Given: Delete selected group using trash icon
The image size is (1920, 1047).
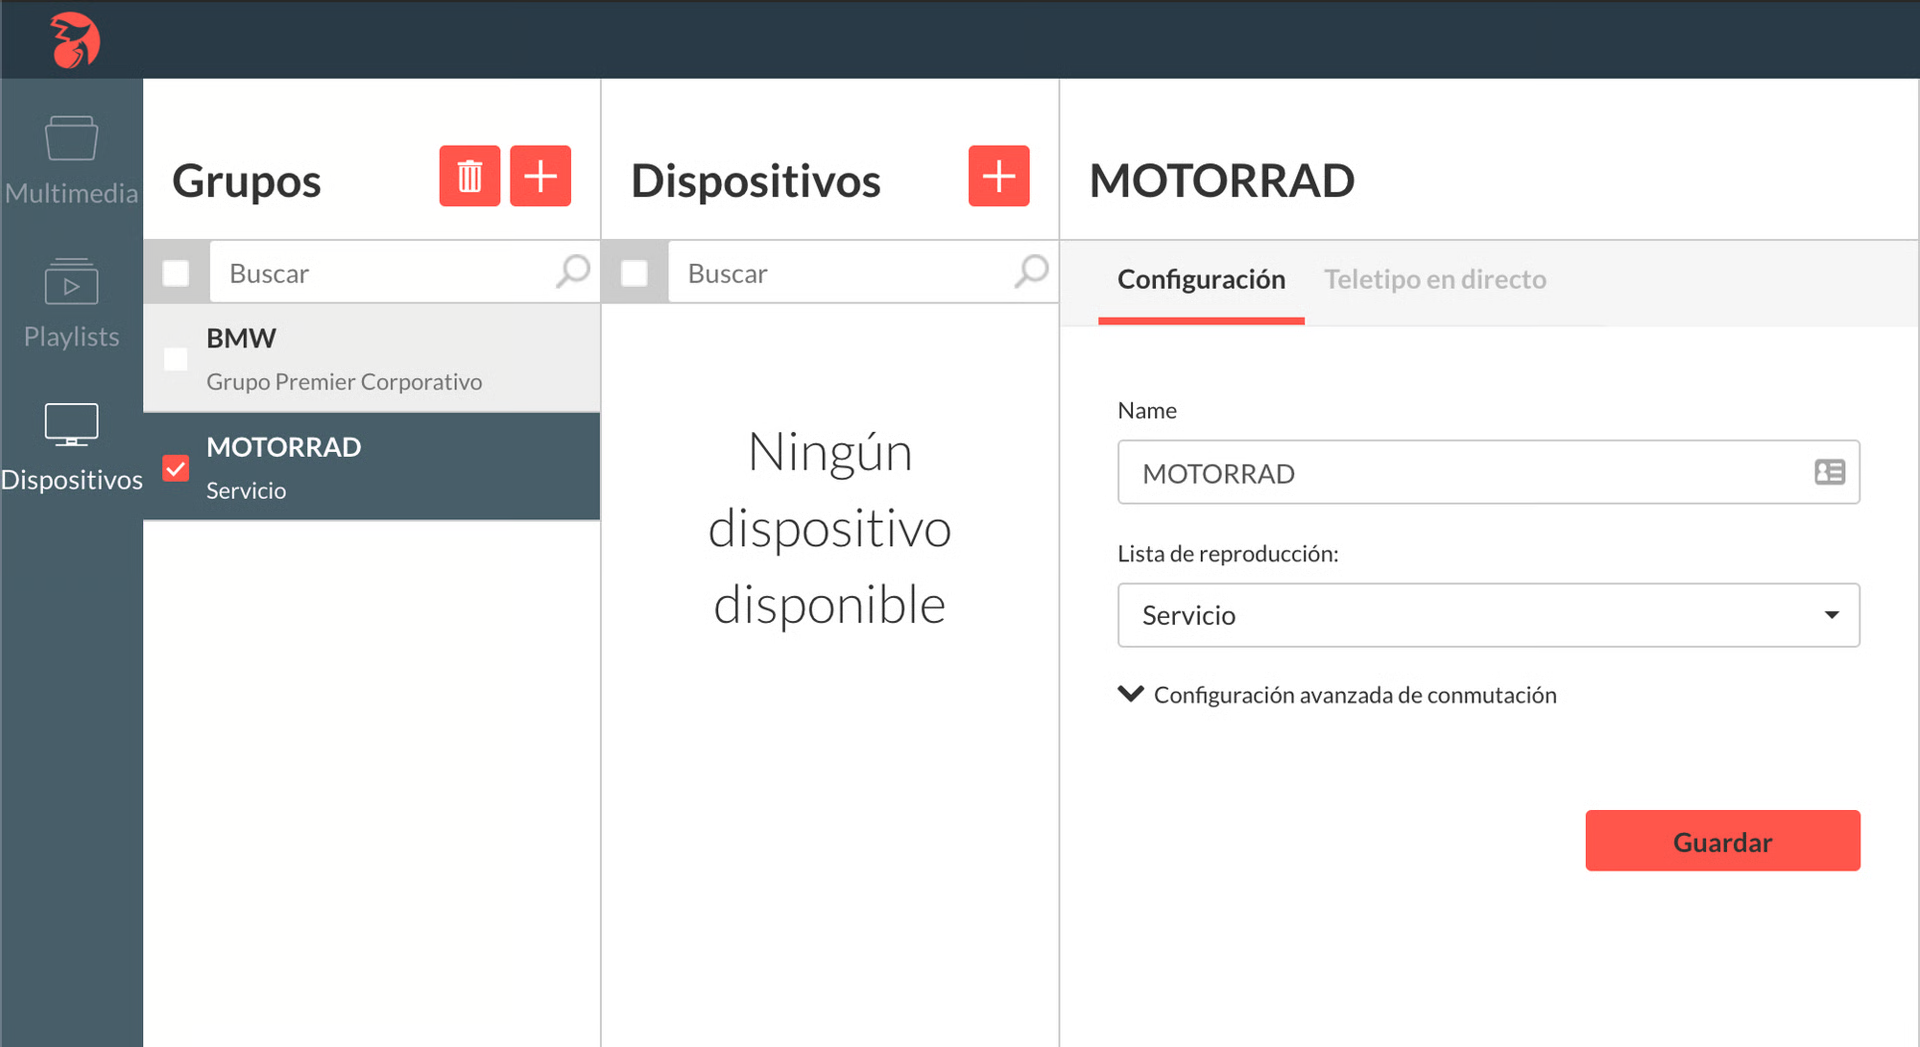Looking at the screenshot, I should point(469,175).
